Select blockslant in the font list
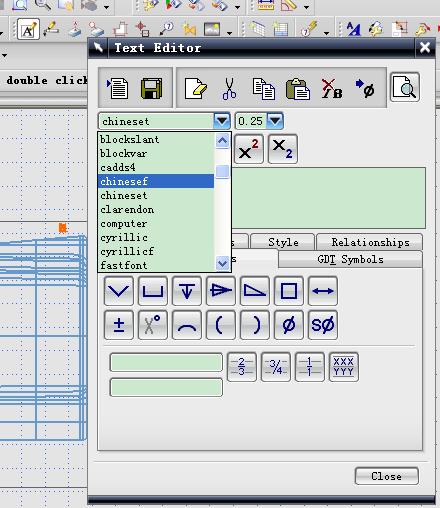Viewport: 440px width, 508px height. coord(156,139)
